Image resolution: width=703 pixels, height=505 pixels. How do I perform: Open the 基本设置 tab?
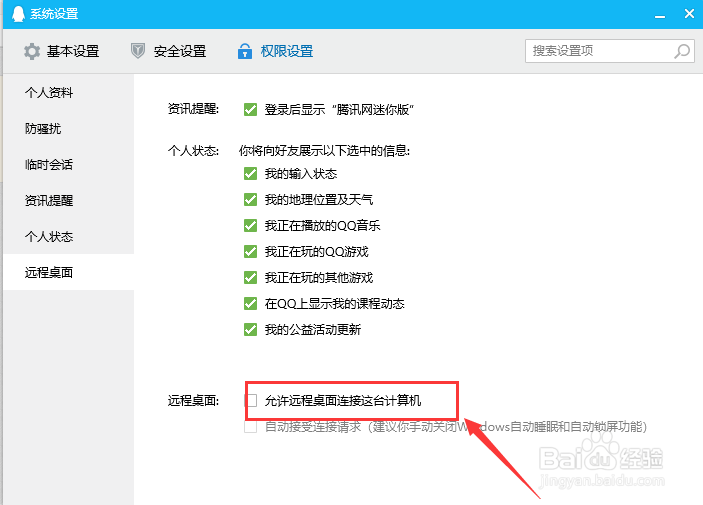point(61,51)
